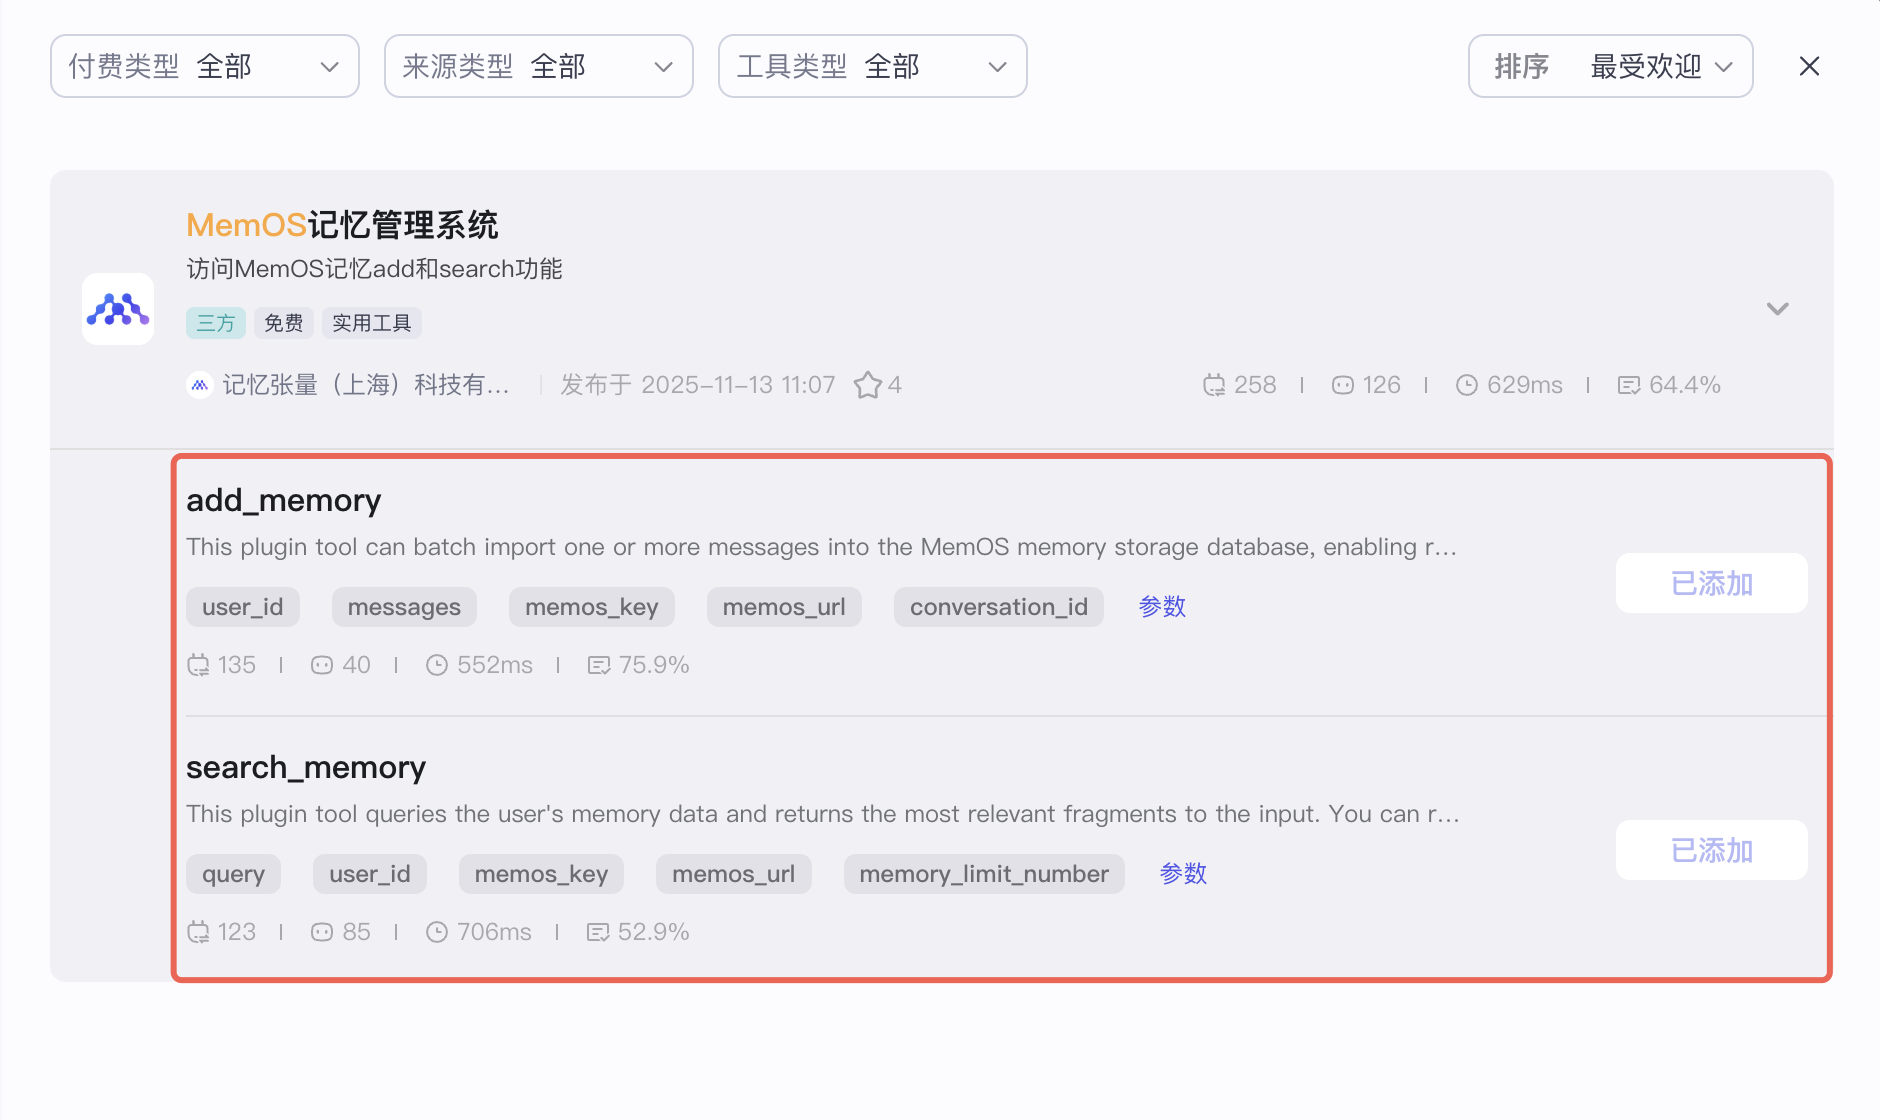Image resolution: width=1880 pixels, height=1120 pixels.
Task: Click 已添加 button for add_memory
Action: click(x=1712, y=583)
